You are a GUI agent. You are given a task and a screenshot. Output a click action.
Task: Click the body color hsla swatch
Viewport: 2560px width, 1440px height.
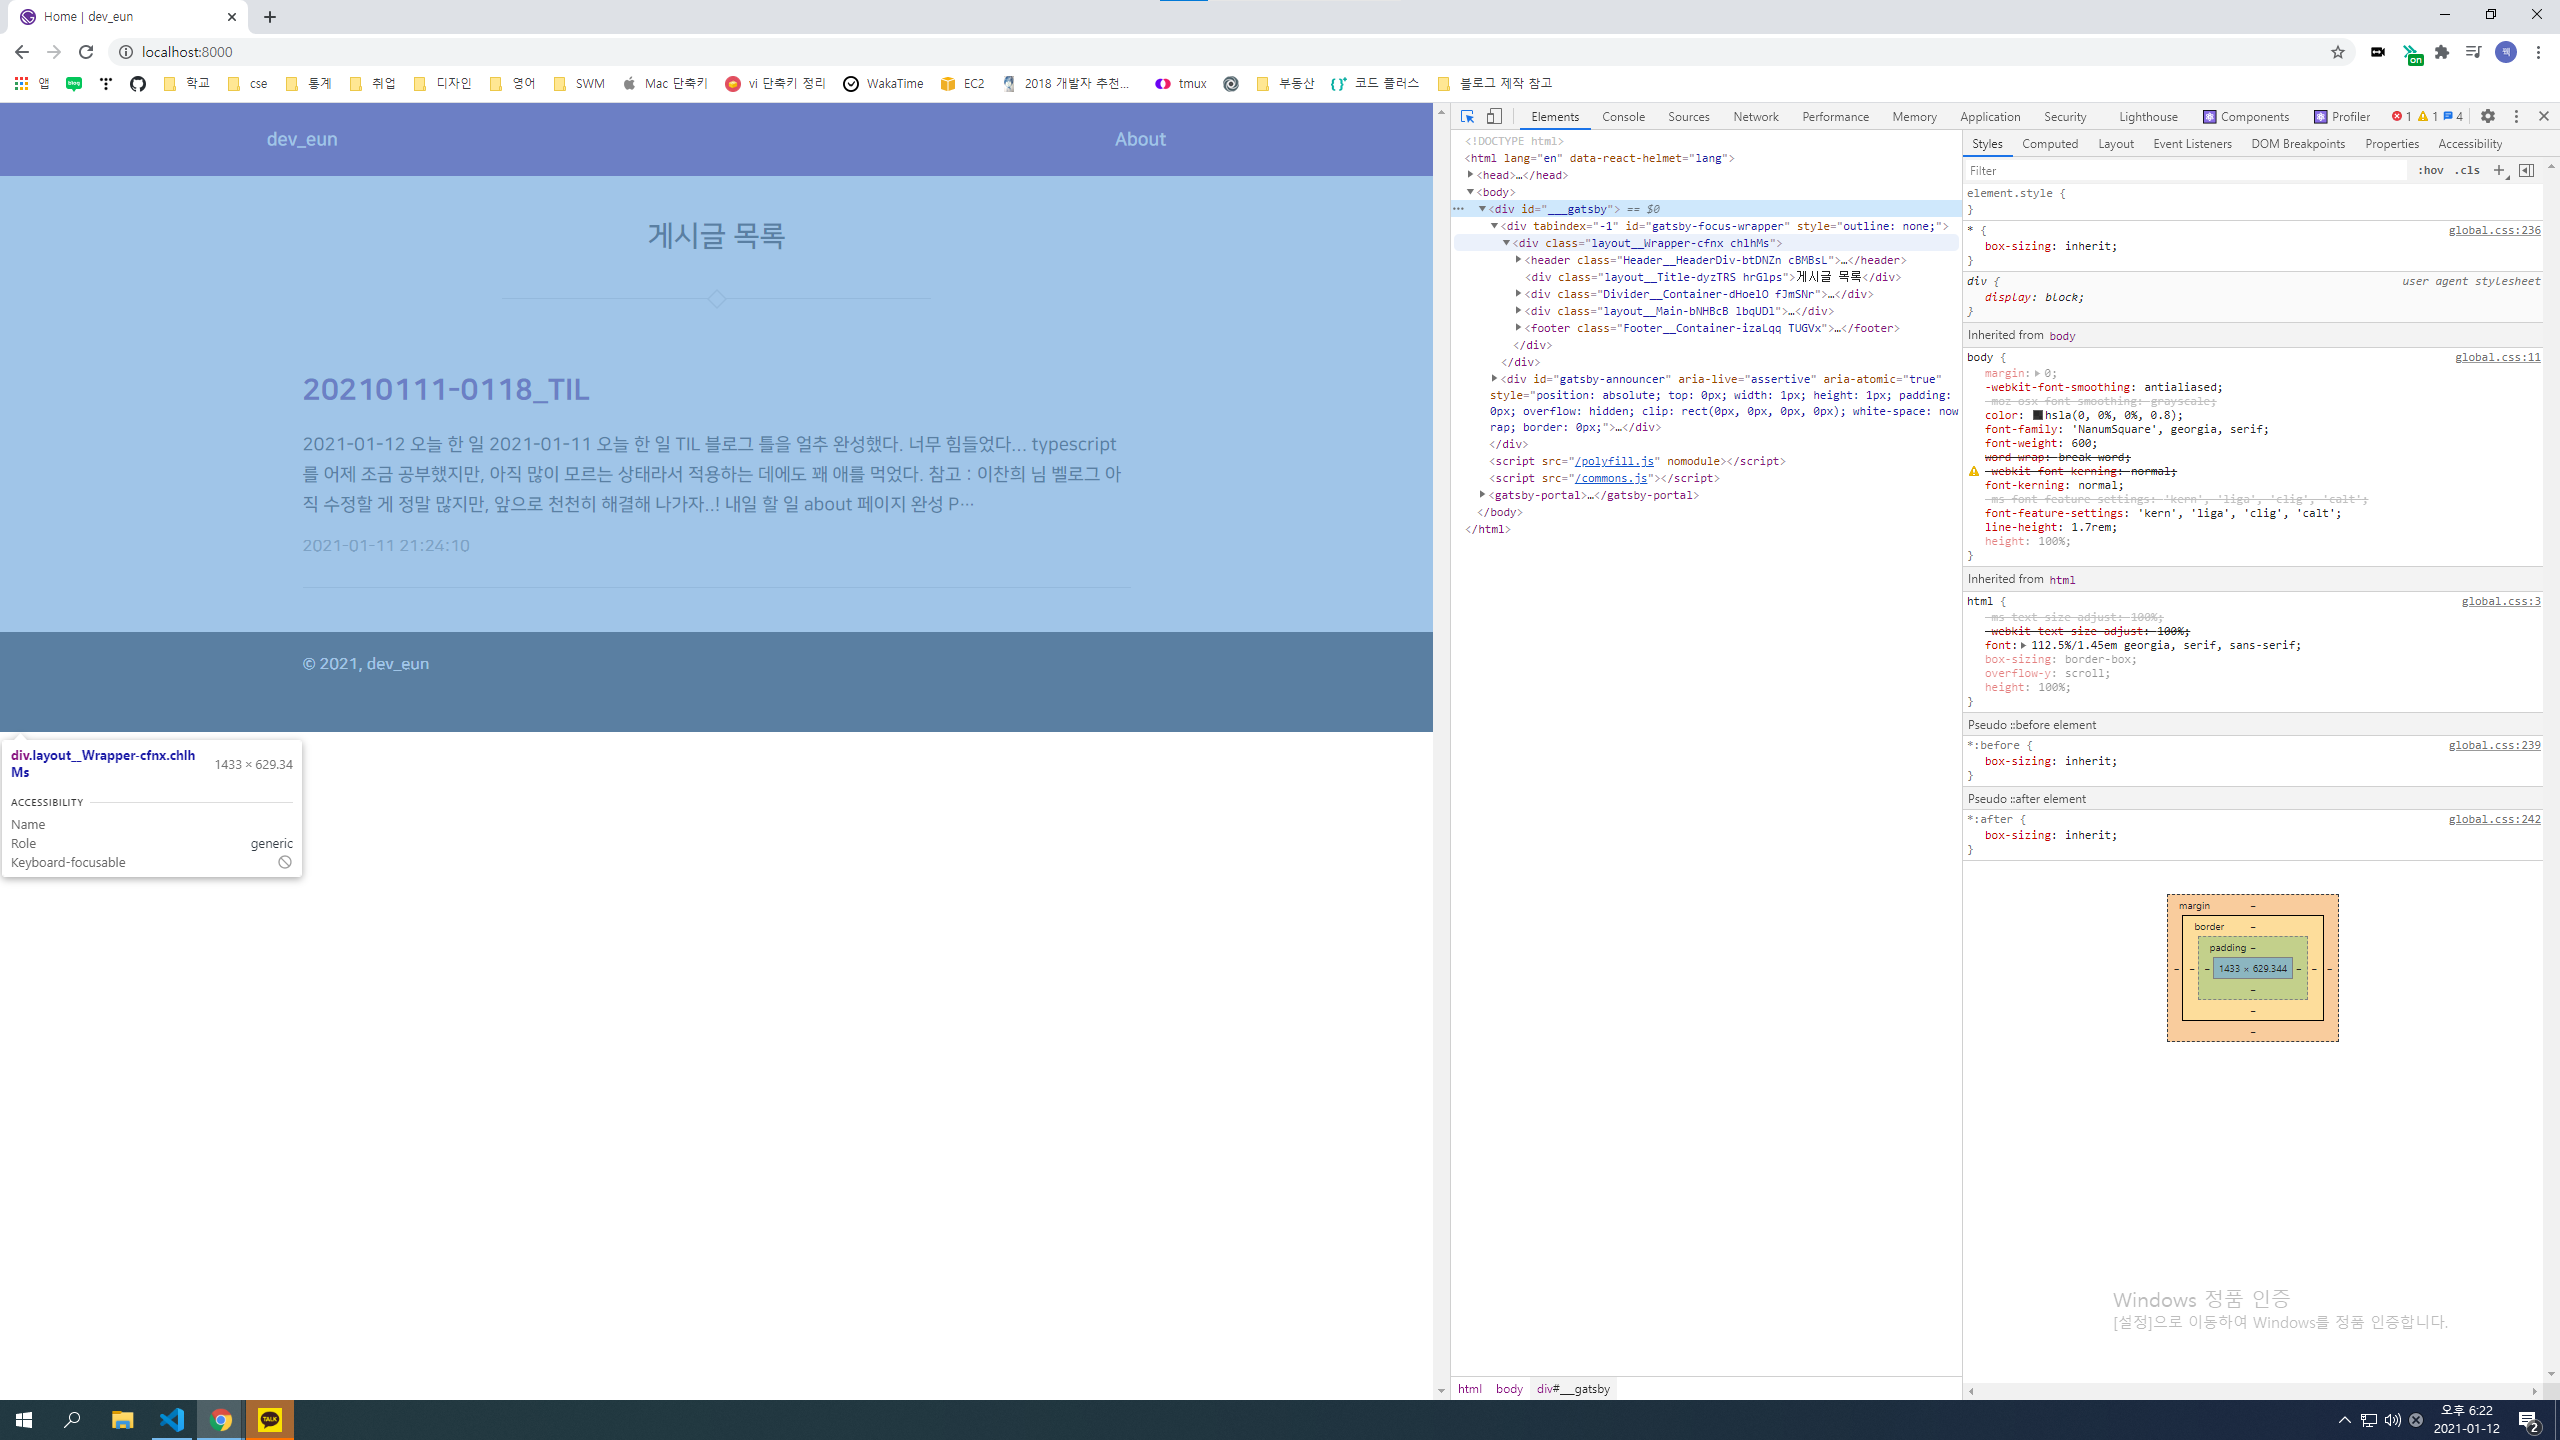2037,415
